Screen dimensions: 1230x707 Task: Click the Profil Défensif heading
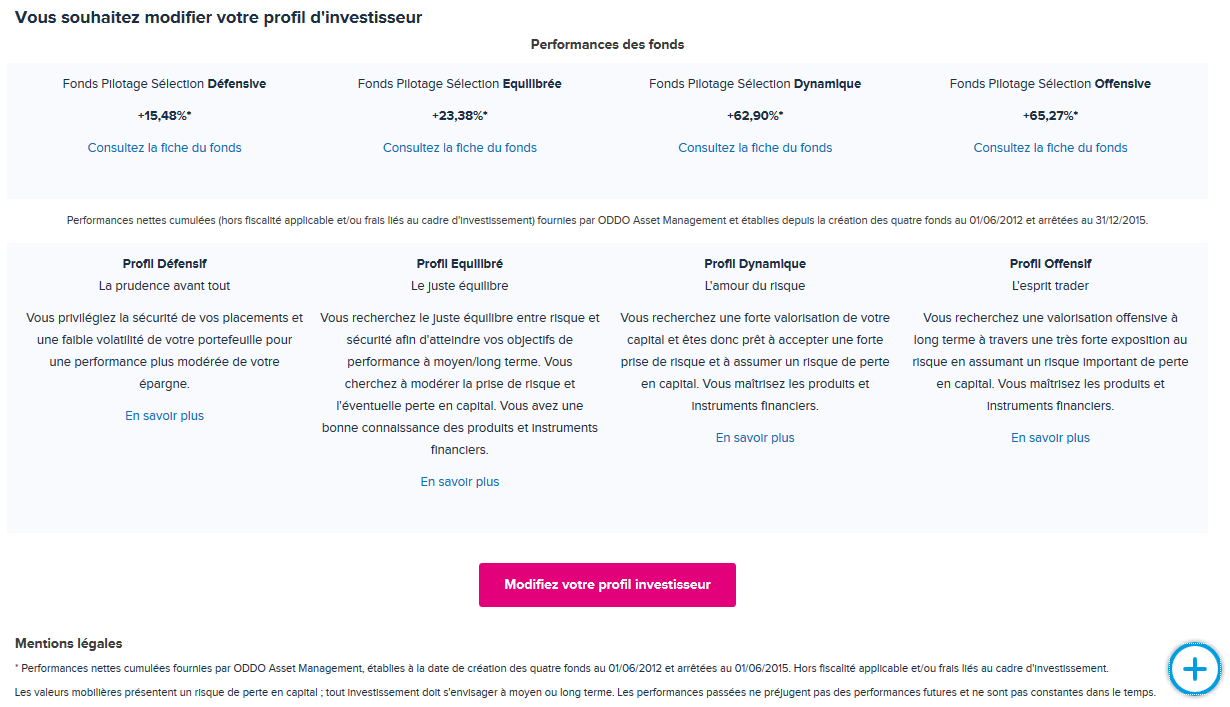tap(165, 264)
